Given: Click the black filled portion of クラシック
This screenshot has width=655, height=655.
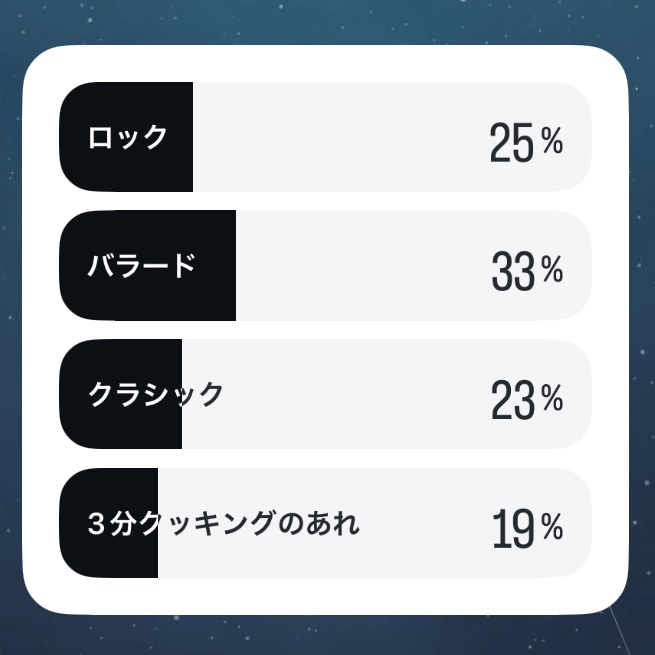Looking at the screenshot, I should tap(120, 394).
